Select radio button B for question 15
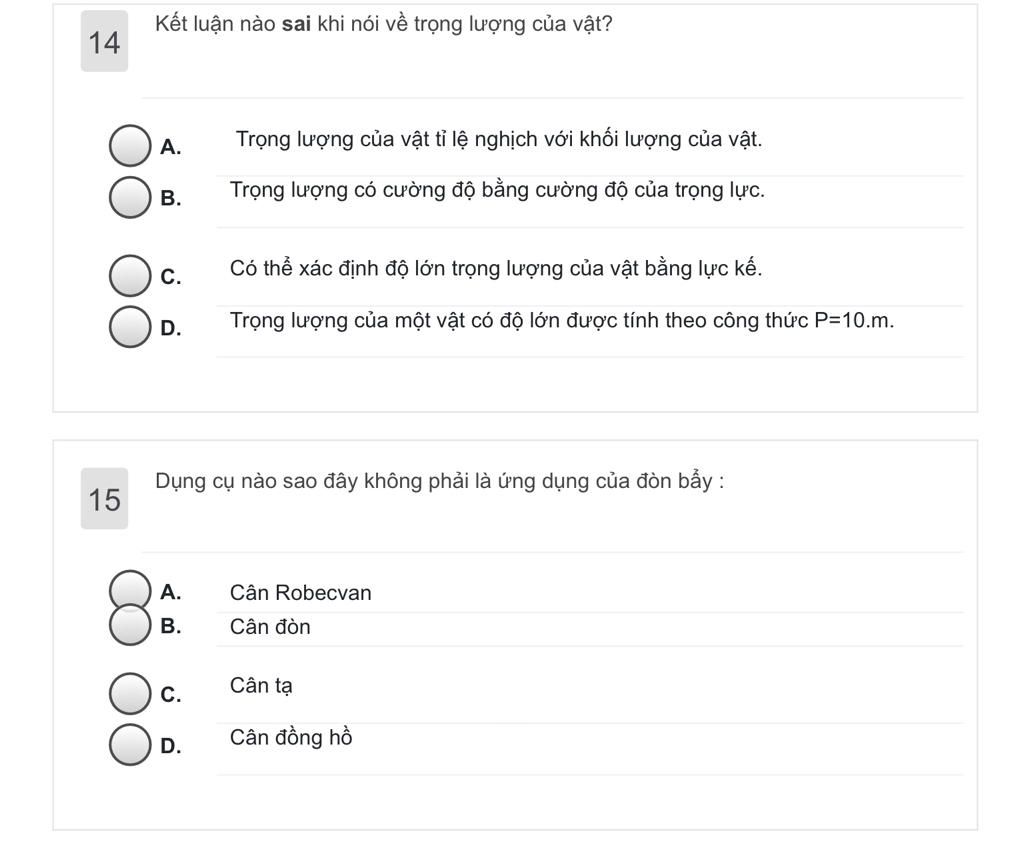1024x842 pixels. [130, 625]
